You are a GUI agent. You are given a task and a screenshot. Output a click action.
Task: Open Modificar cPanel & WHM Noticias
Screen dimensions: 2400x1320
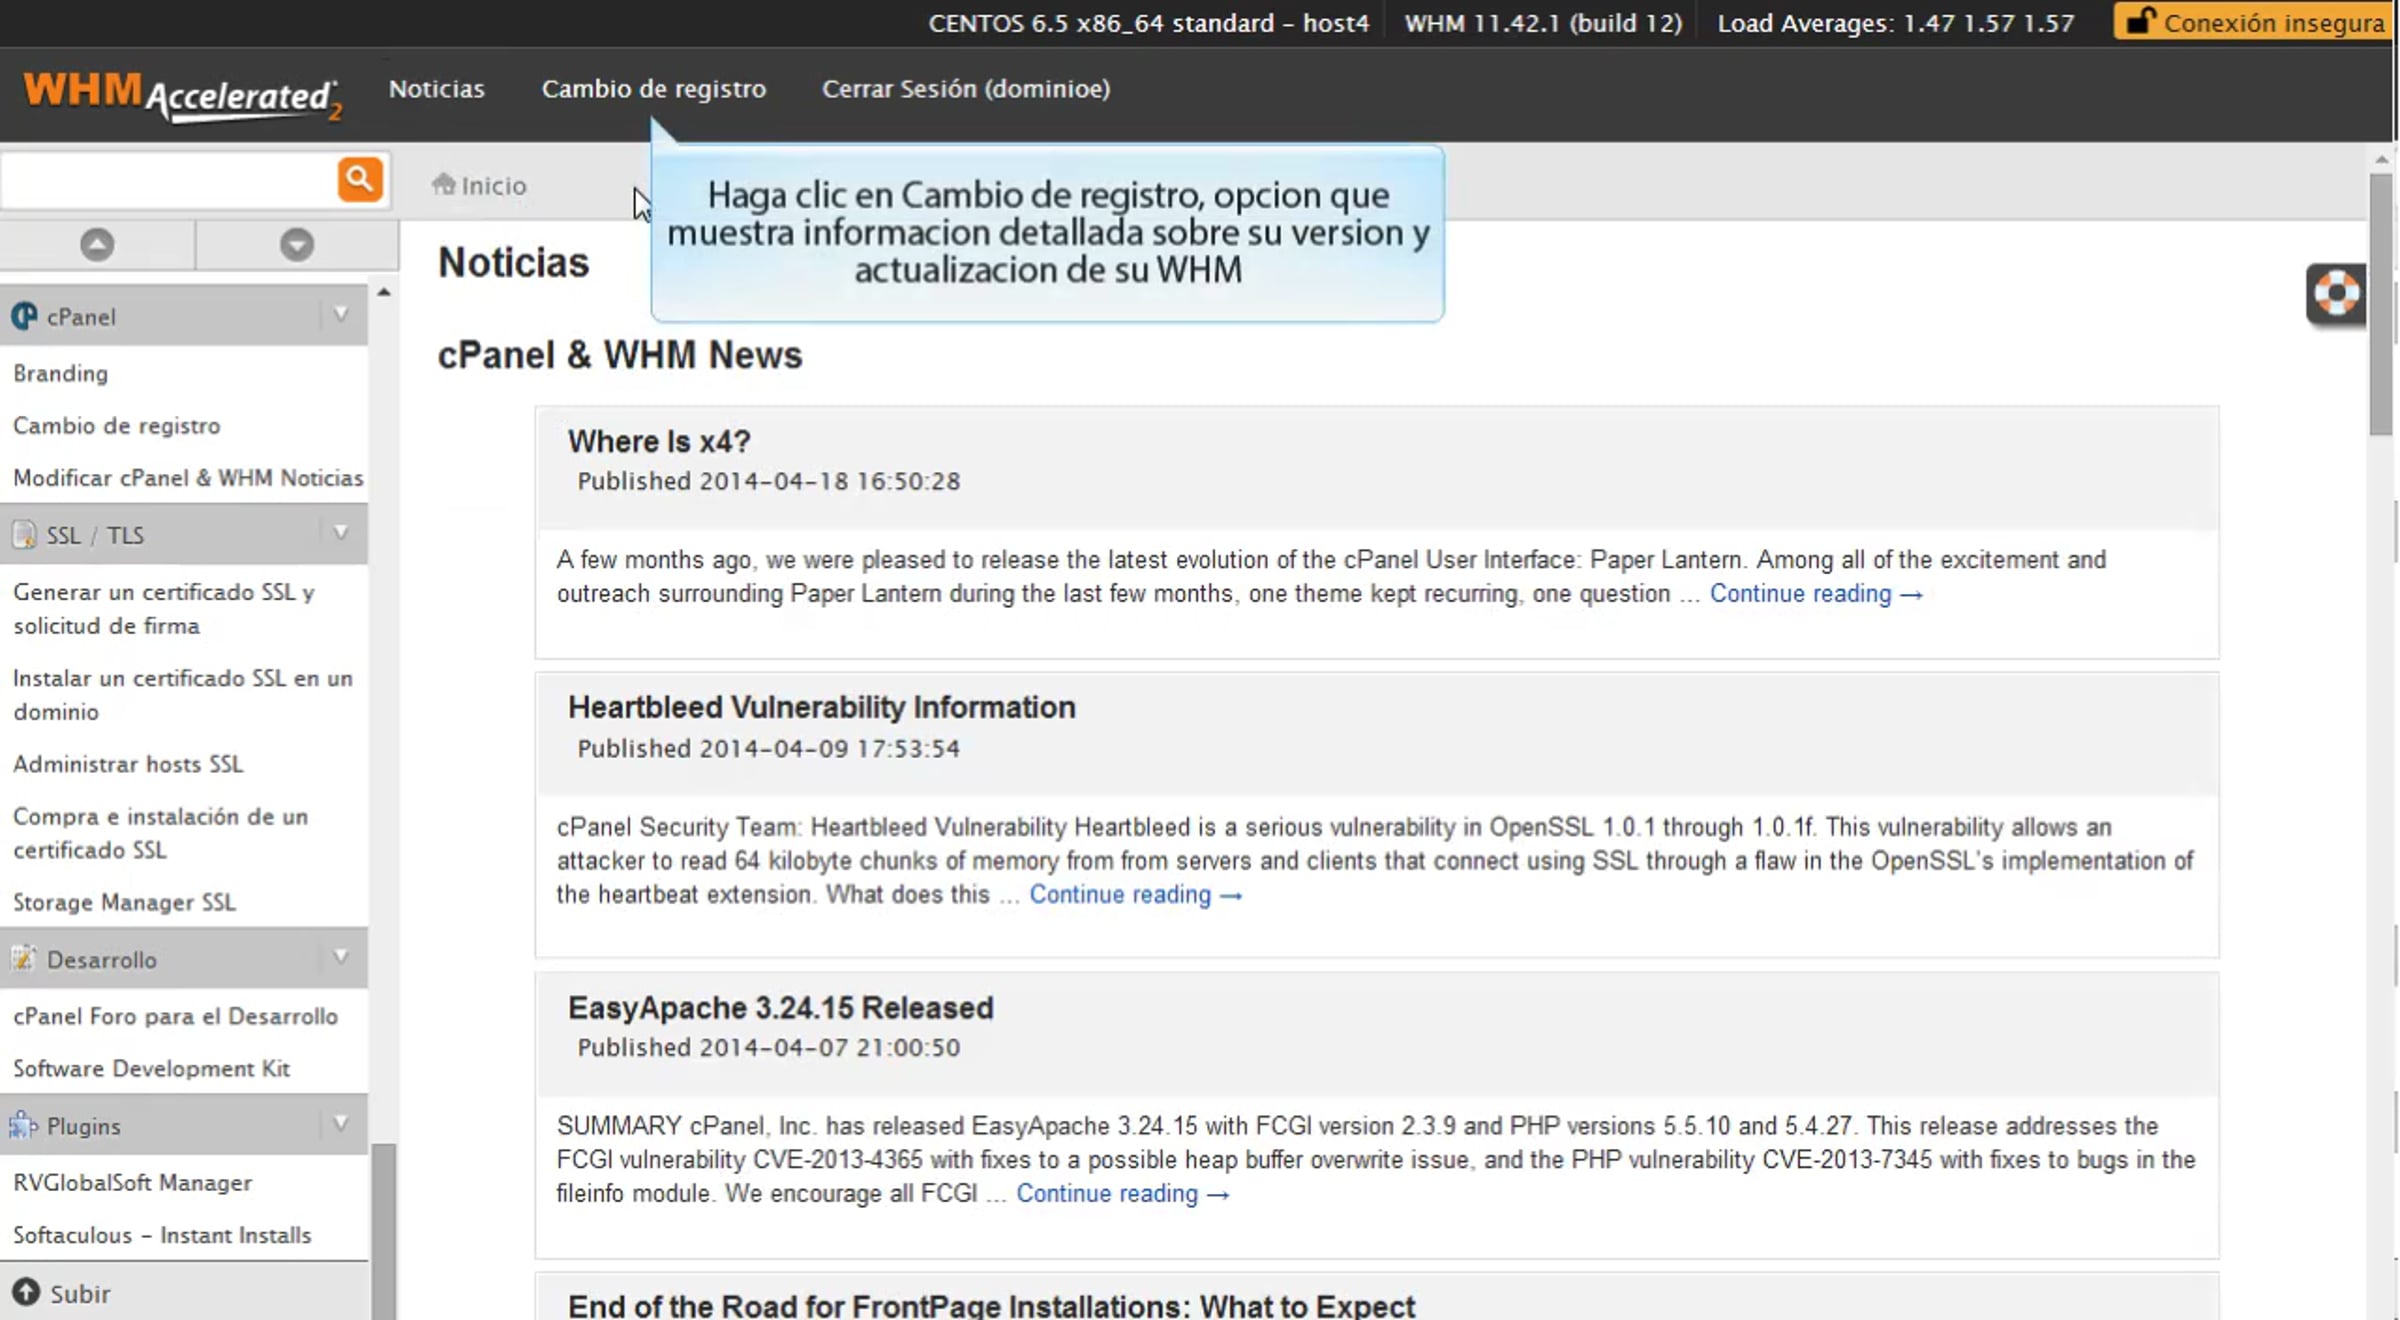pyautogui.click(x=188, y=477)
